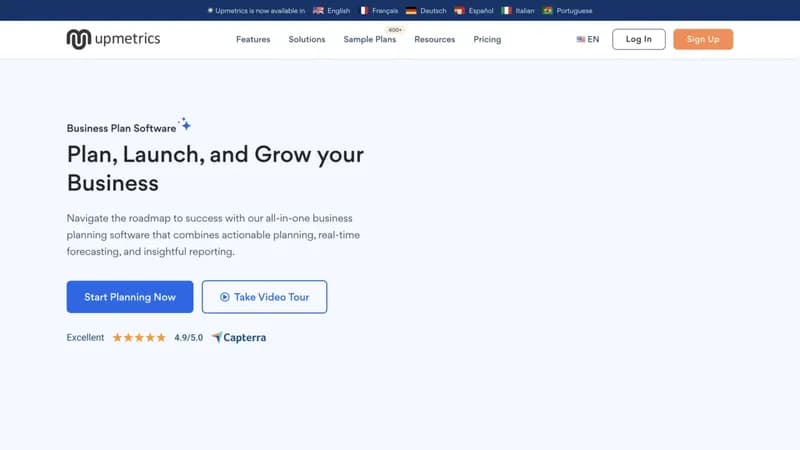Click the Business Plan Software label

(121, 129)
